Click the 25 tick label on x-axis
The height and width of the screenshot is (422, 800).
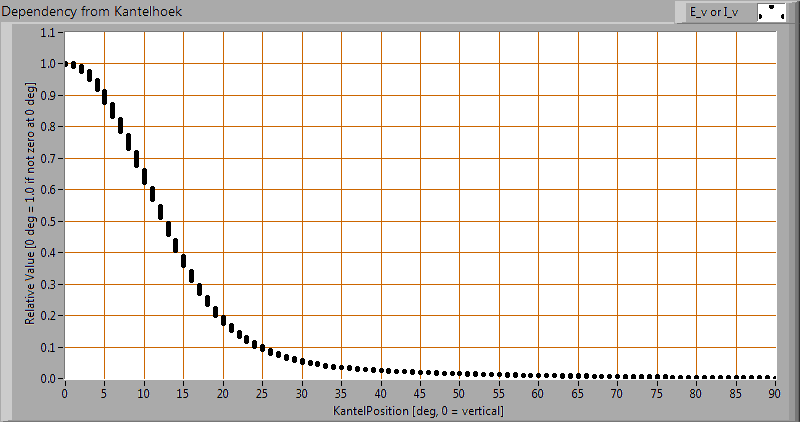[x=262, y=395]
